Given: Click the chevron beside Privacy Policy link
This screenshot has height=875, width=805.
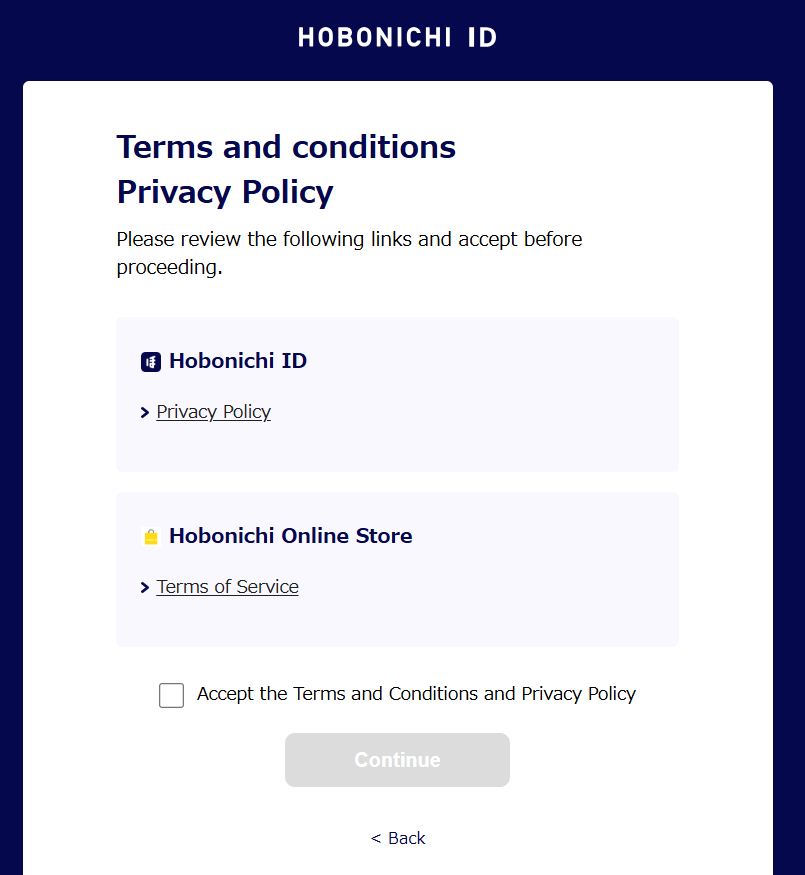Looking at the screenshot, I should pos(145,412).
